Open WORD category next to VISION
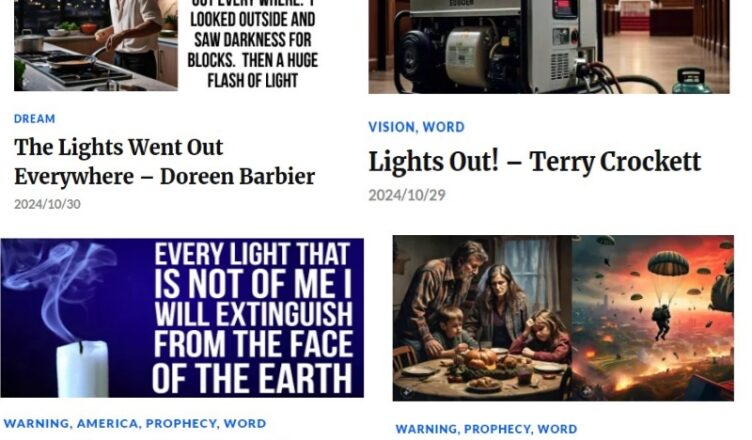 [444, 127]
